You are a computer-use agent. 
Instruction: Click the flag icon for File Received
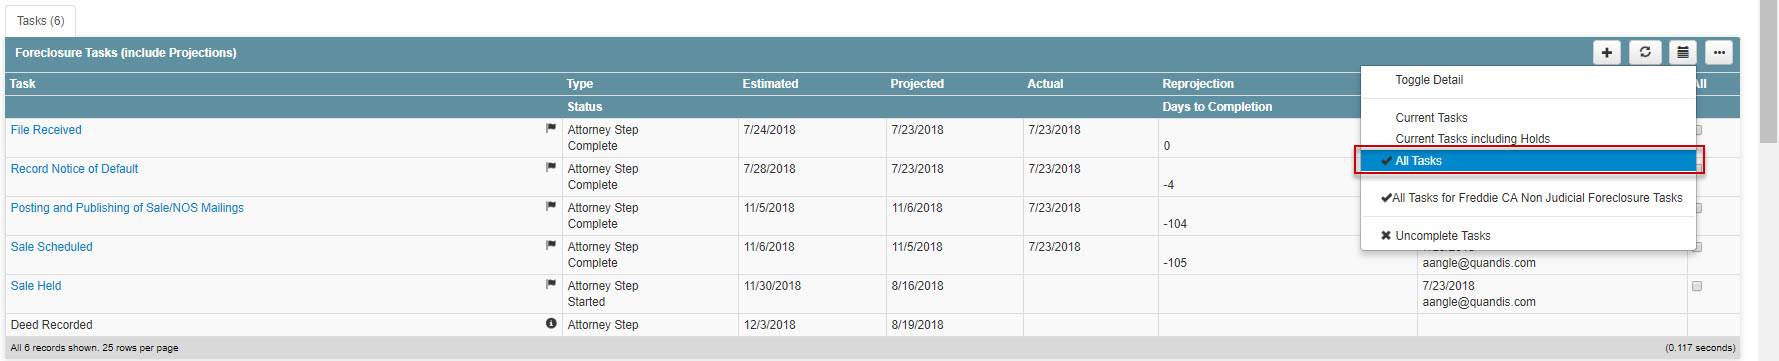551,128
